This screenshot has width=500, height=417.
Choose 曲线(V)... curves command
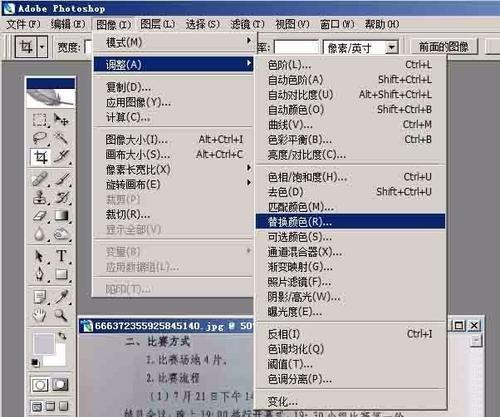(350, 125)
